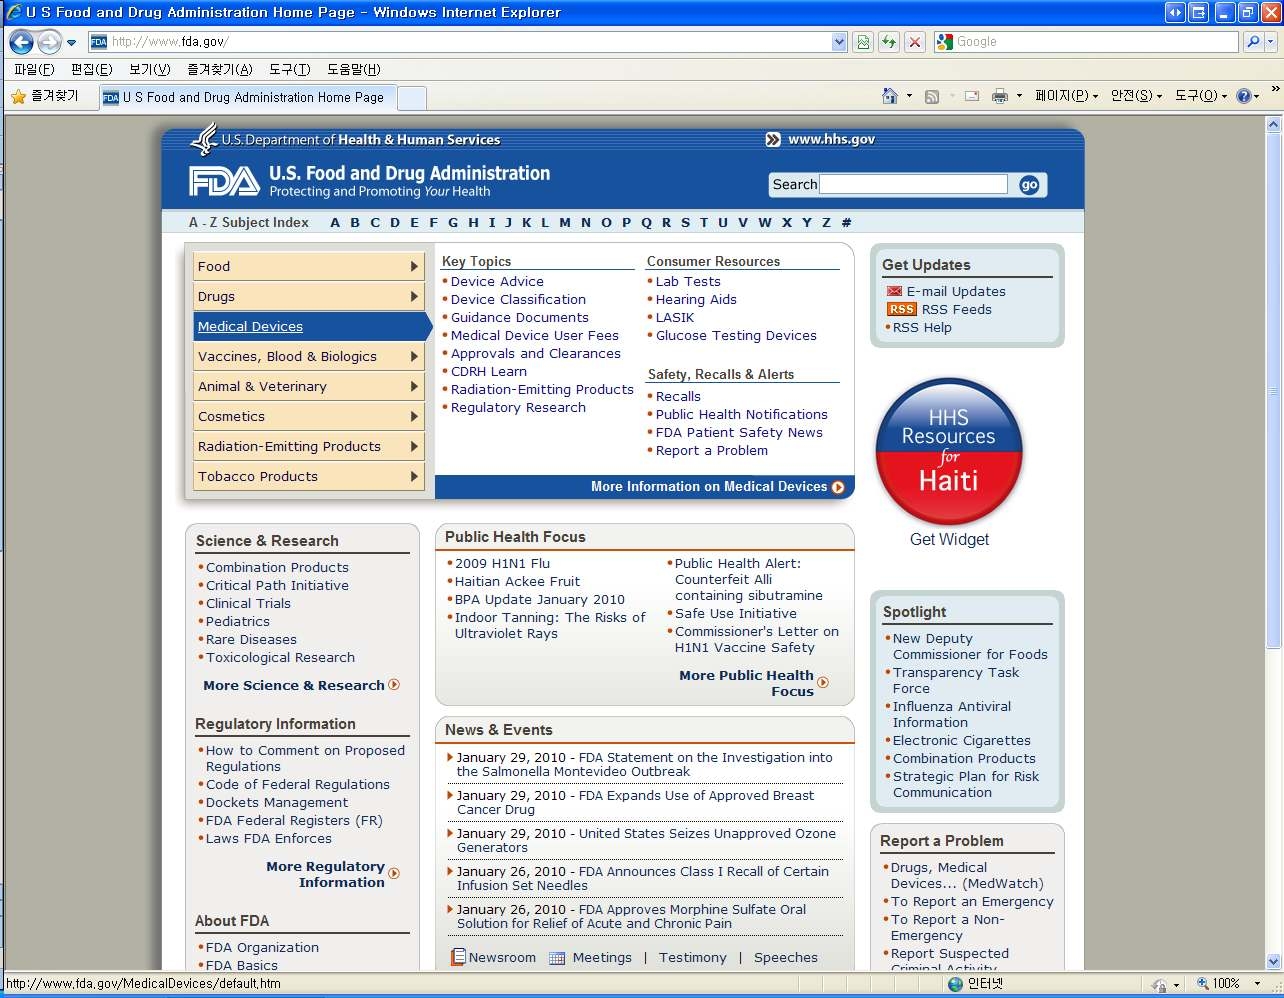Image resolution: width=1284 pixels, height=998 pixels.
Task: Click More Public Health Focus arrow icon
Action: pos(823,683)
